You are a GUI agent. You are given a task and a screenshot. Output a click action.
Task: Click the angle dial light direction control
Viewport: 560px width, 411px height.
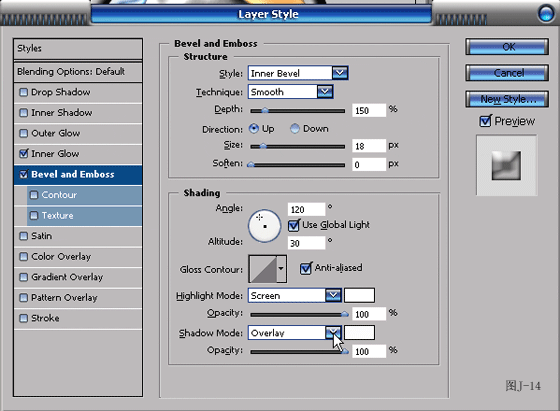coord(264,226)
